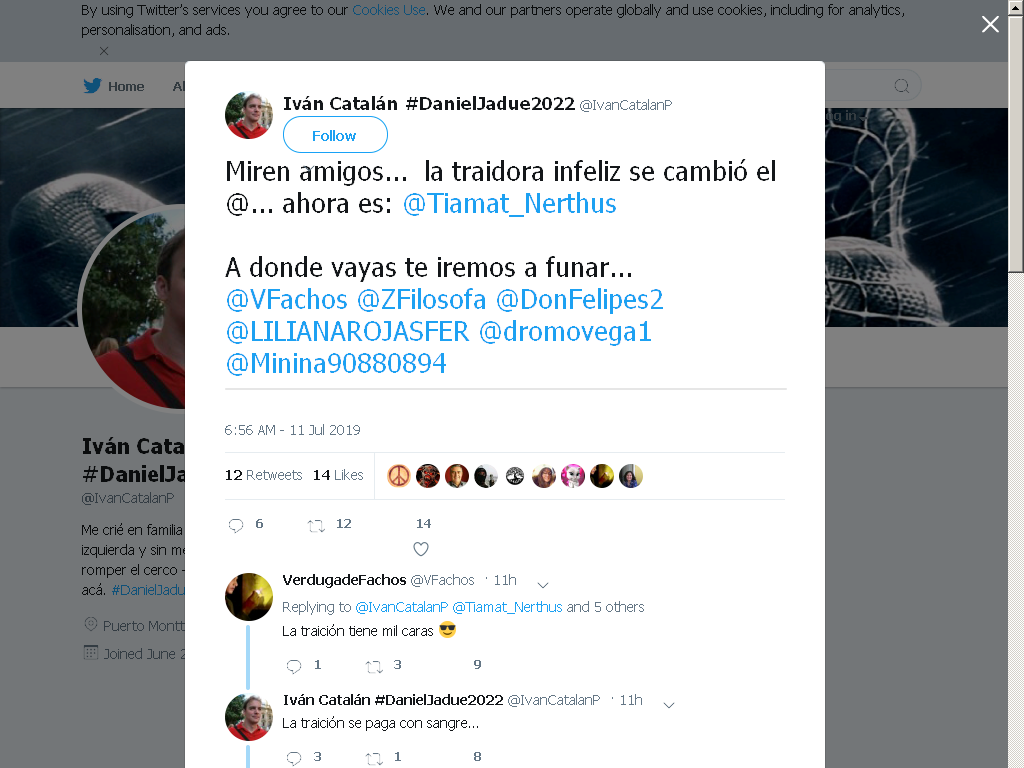Open the @Tiamat_Nerthus mention in tweet
This screenshot has width=1024, height=768.
tap(509, 204)
